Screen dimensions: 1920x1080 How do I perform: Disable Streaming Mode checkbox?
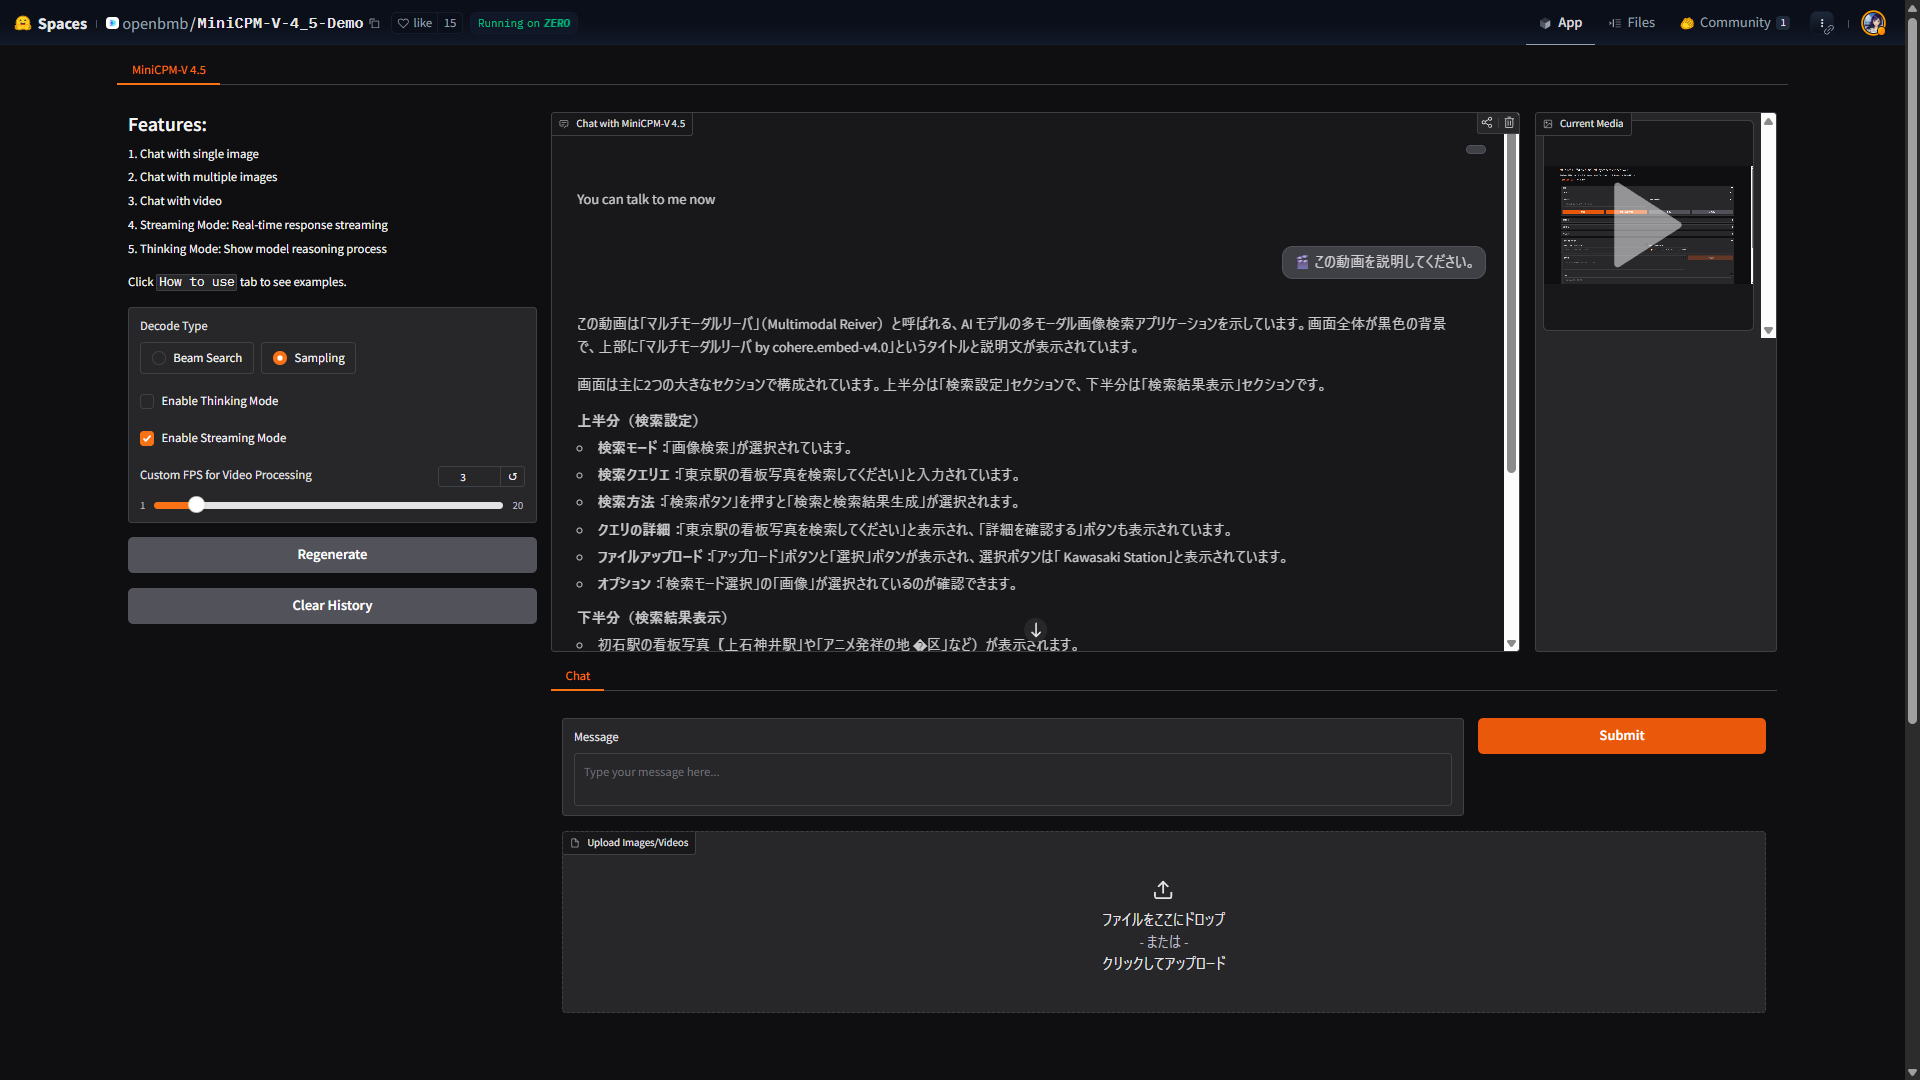coord(147,438)
